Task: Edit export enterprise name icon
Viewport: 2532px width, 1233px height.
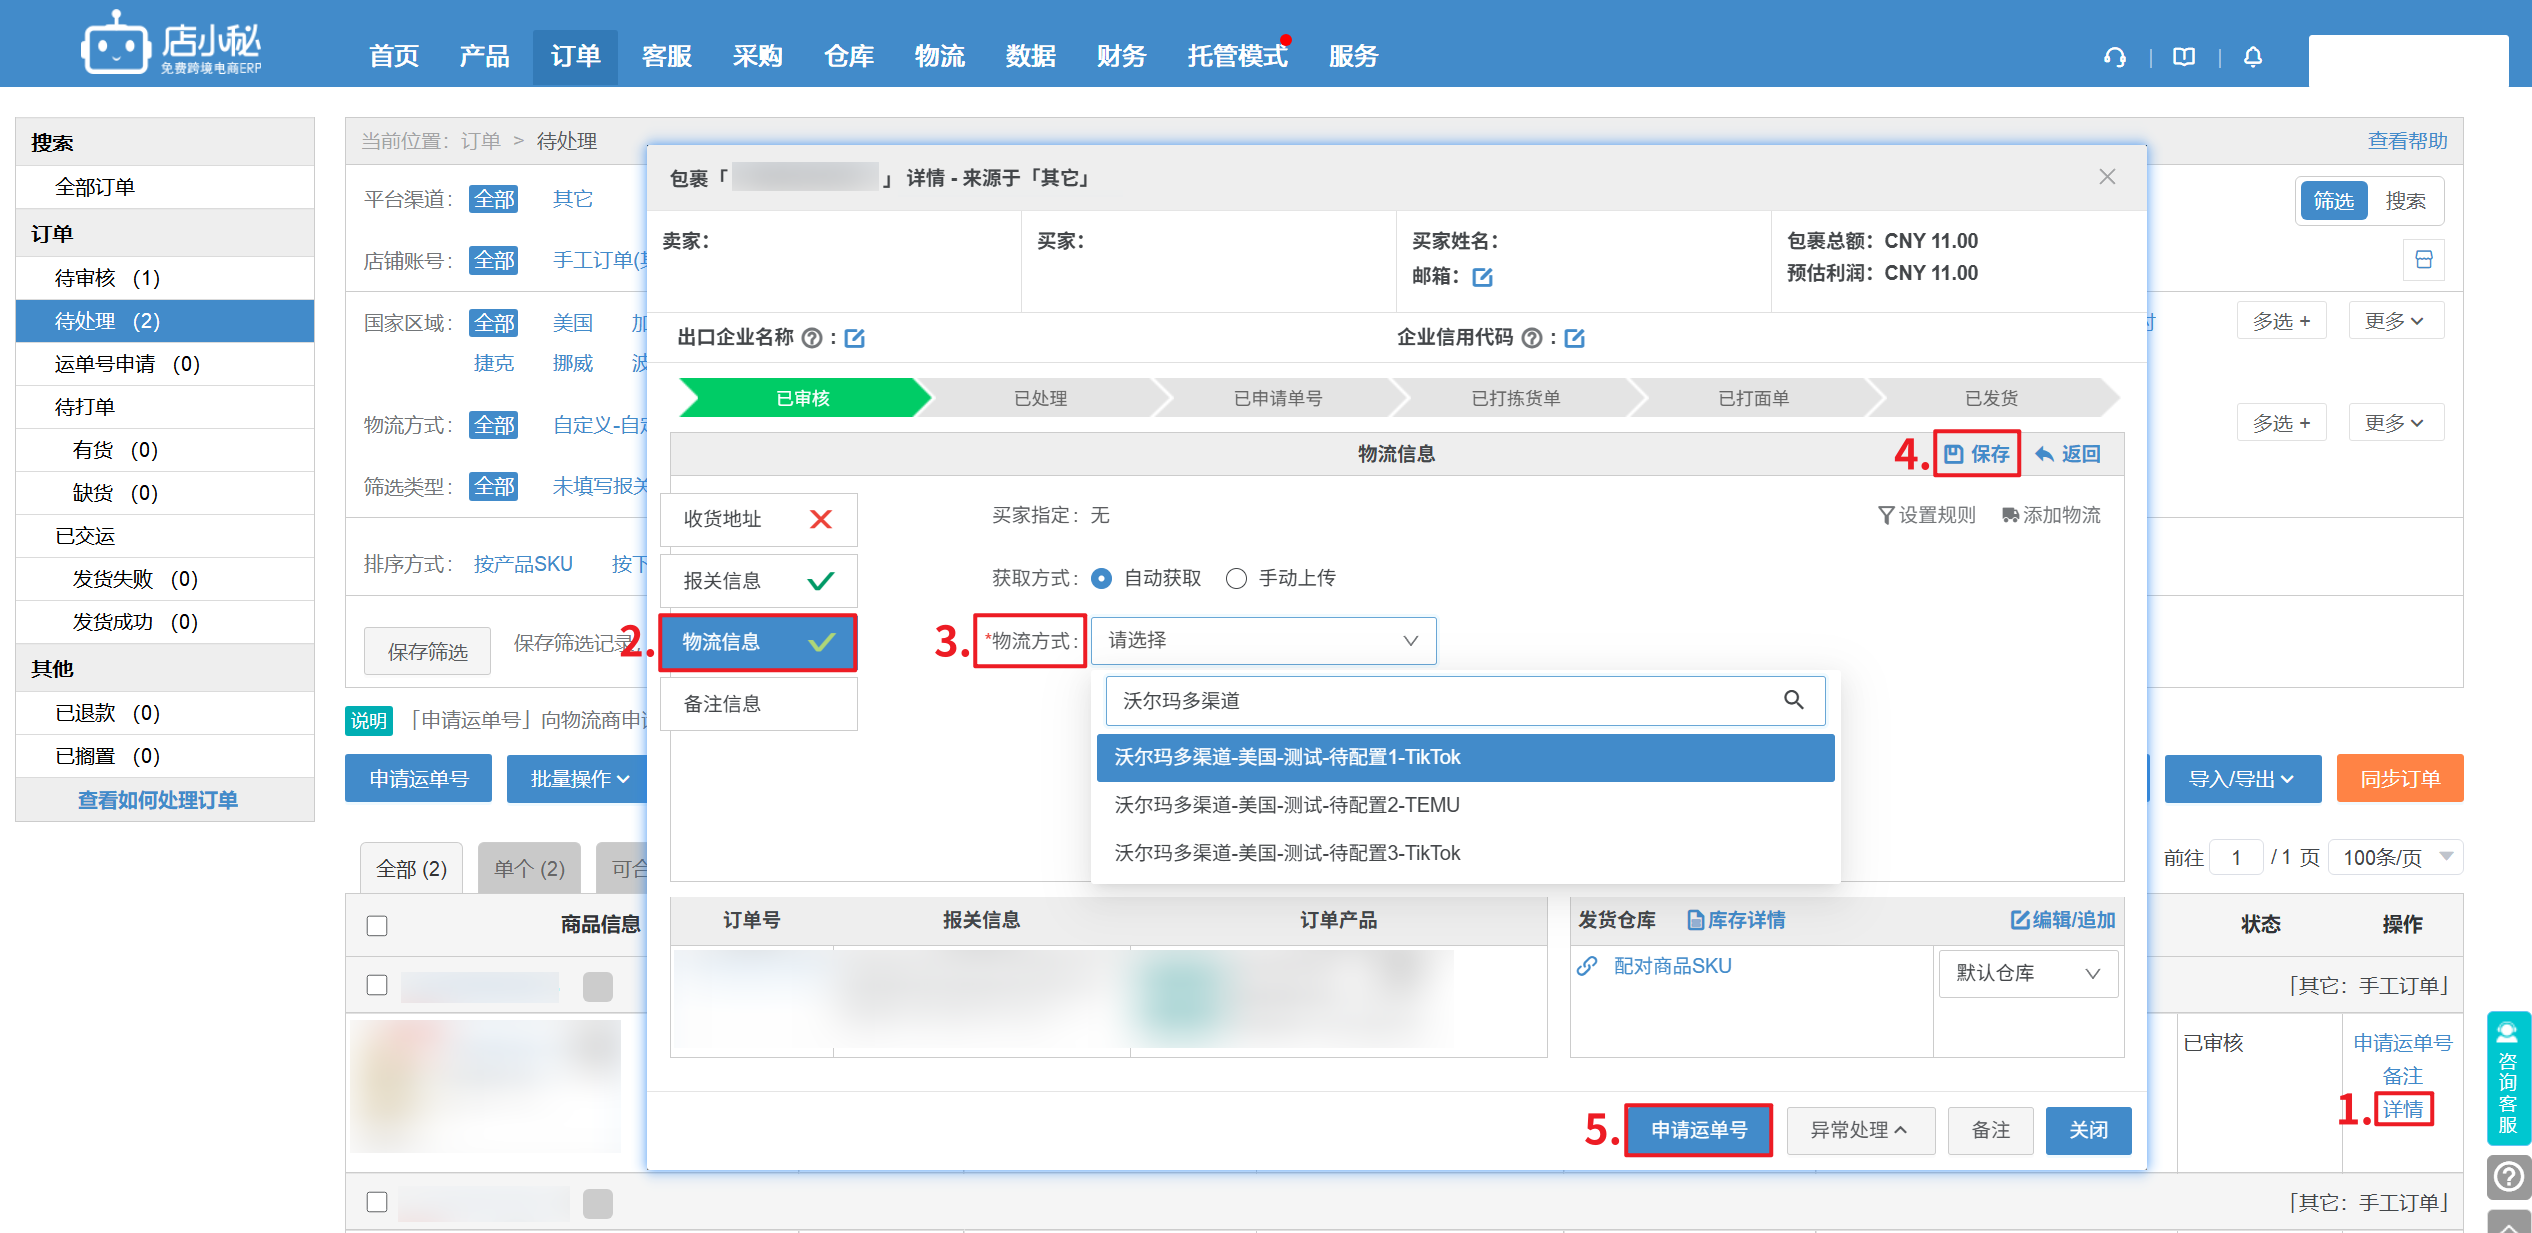Action: 854,338
